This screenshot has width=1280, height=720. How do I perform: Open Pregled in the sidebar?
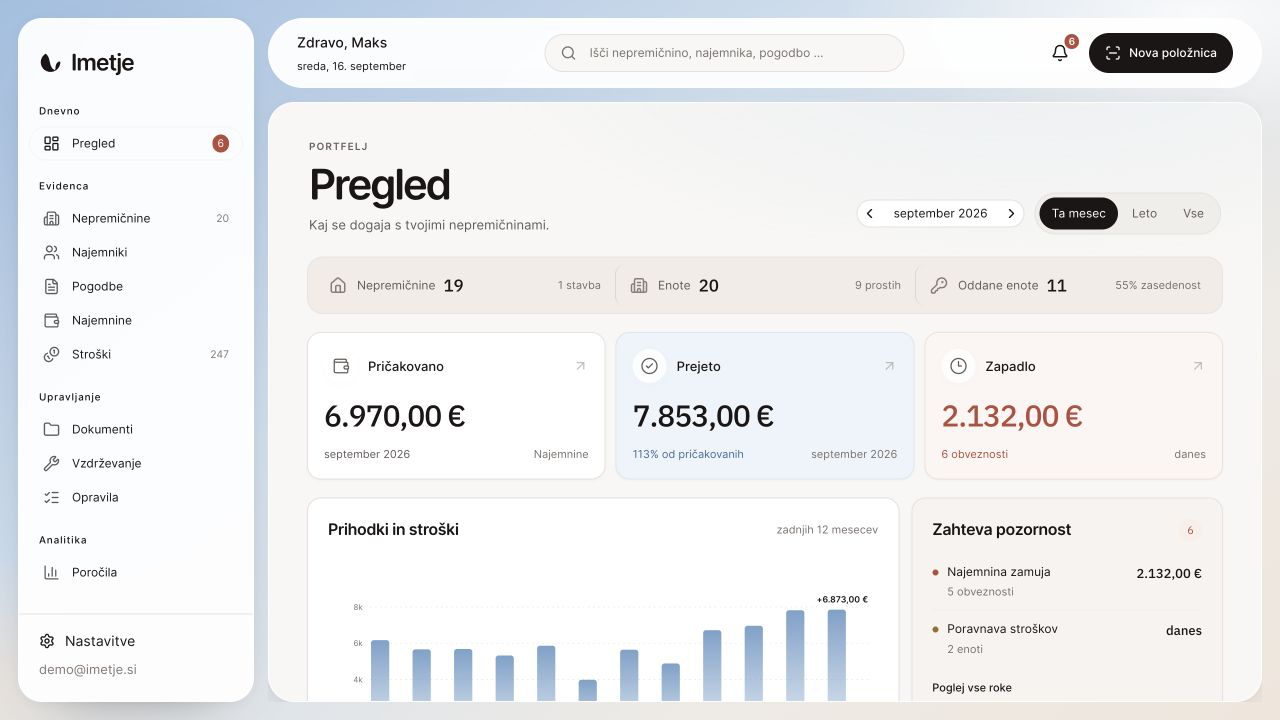tap(136, 143)
